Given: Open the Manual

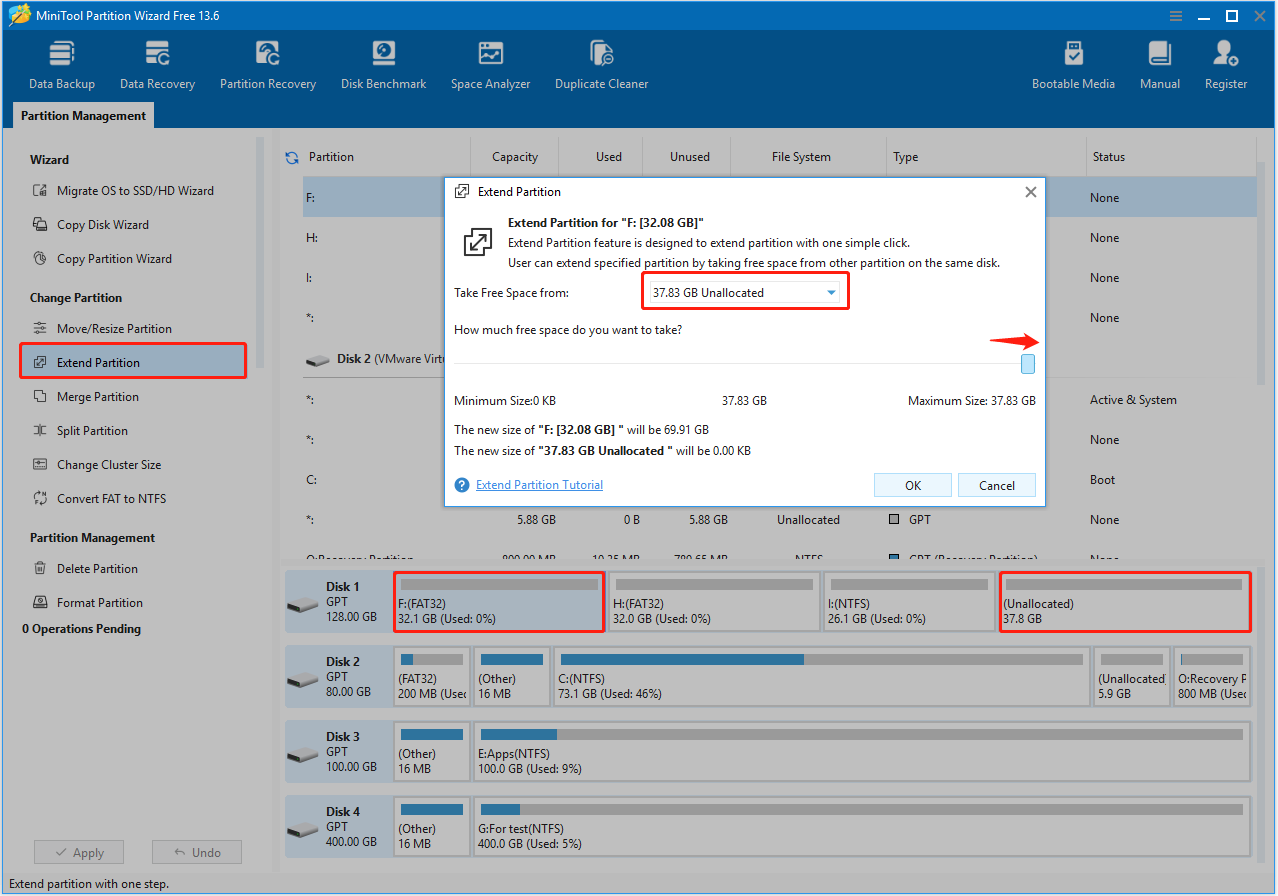Looking at the screenshot, I should coord(1160,65).
